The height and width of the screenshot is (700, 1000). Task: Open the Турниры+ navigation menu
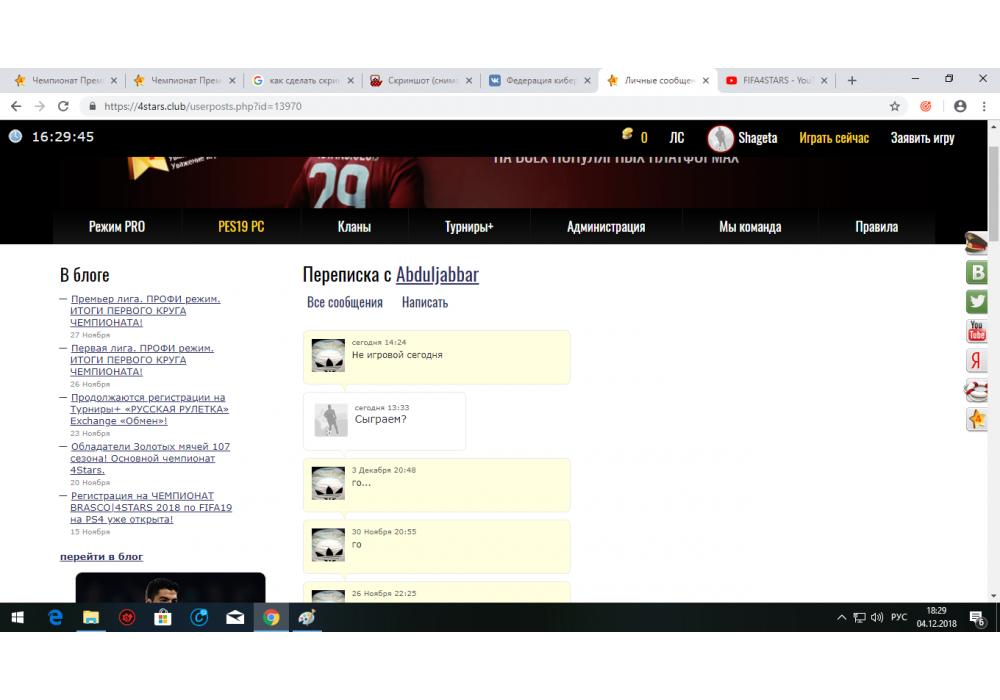pyautogui.click(x=469, y=227)
